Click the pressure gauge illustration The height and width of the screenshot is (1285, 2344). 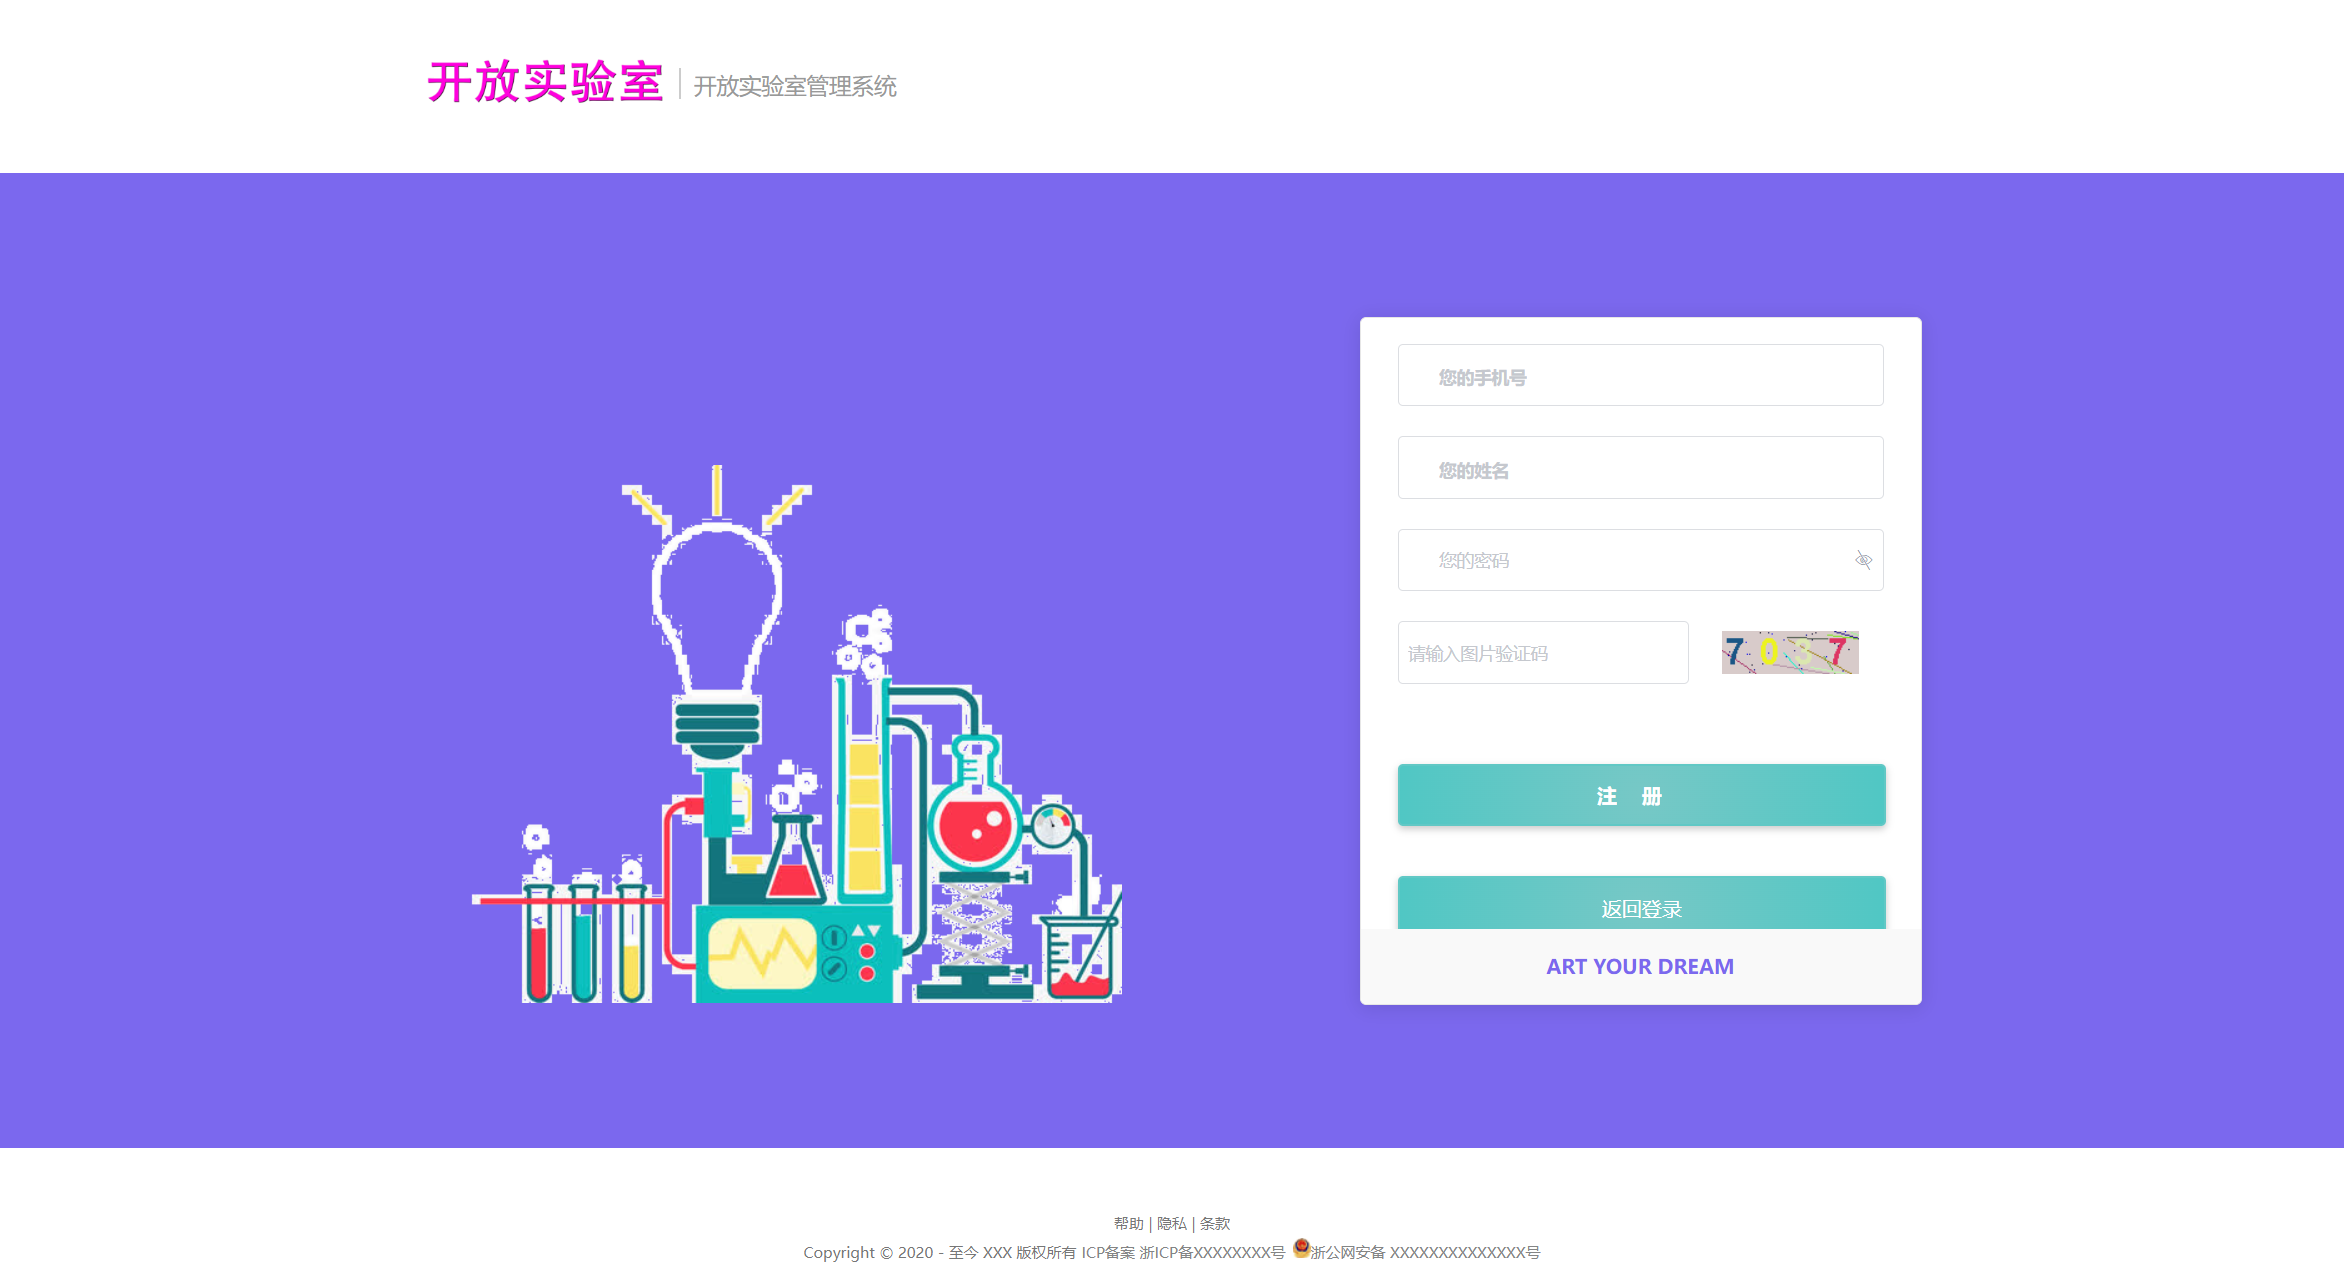coord(1052,826)
